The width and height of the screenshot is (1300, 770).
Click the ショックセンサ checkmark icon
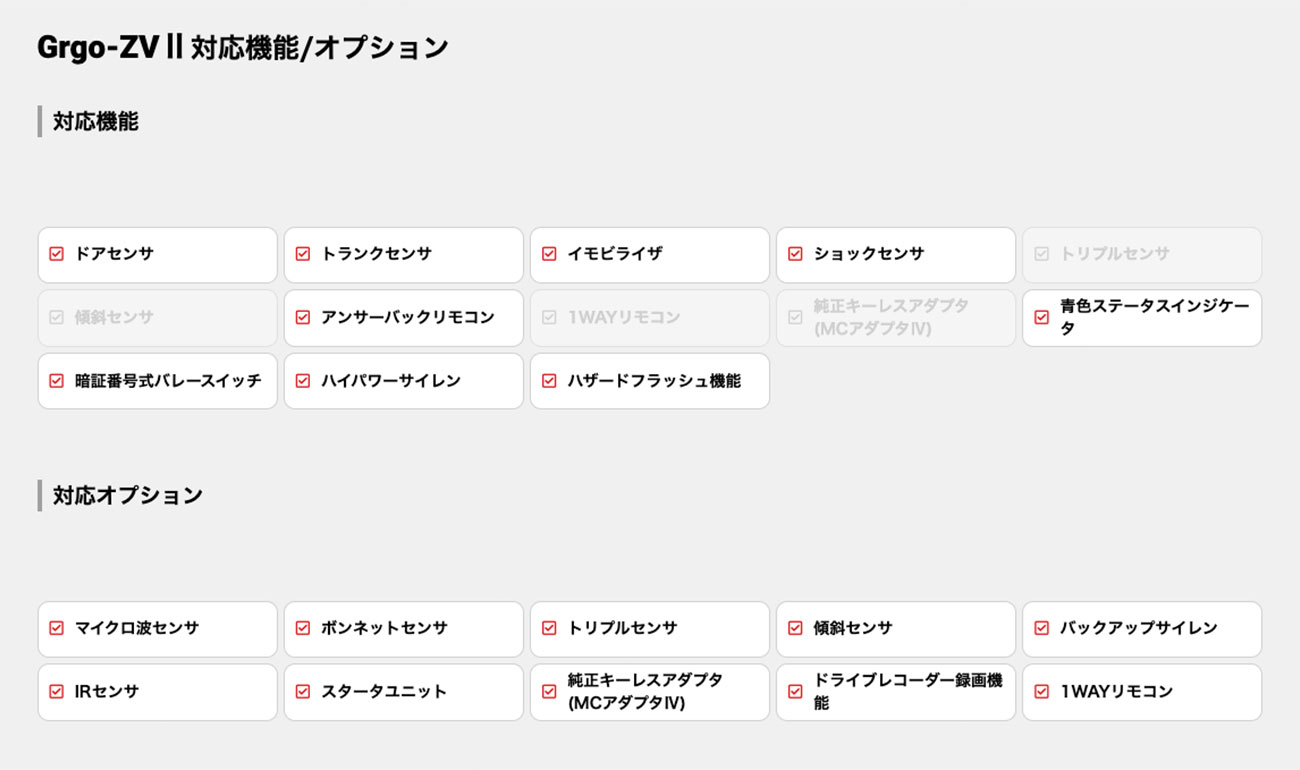tap(795, 254)
